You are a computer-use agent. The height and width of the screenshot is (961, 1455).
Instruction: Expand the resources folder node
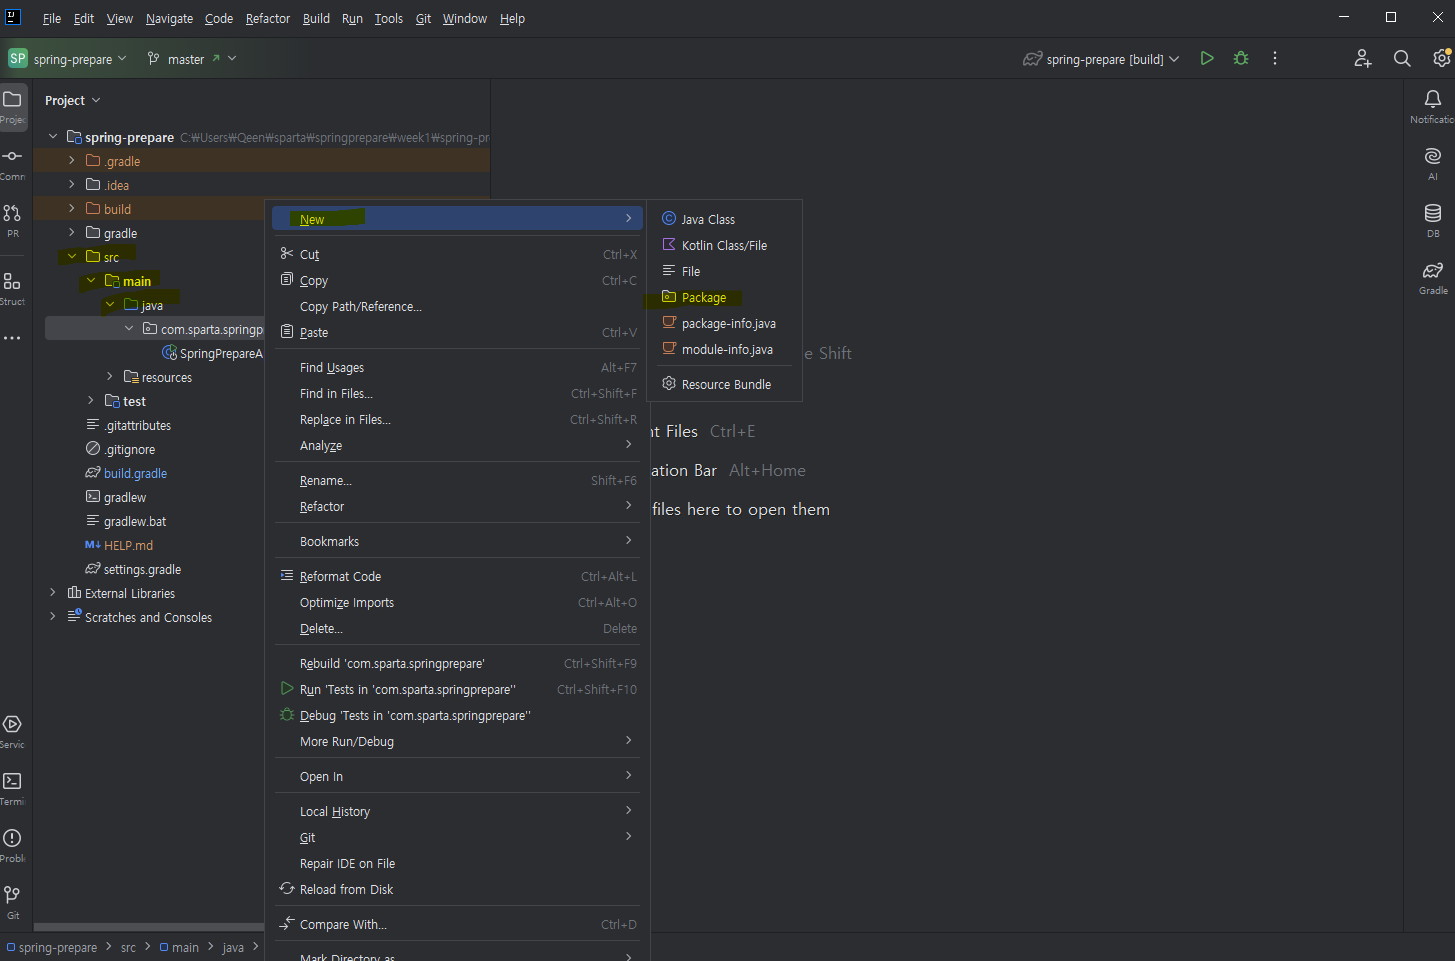[x=109, y=376]
